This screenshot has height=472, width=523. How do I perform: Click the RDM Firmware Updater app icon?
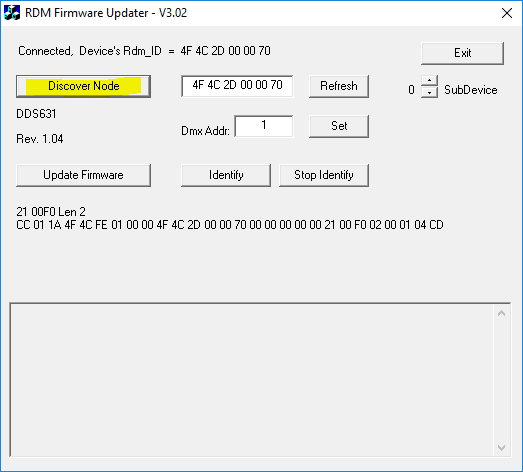point(12,13)
